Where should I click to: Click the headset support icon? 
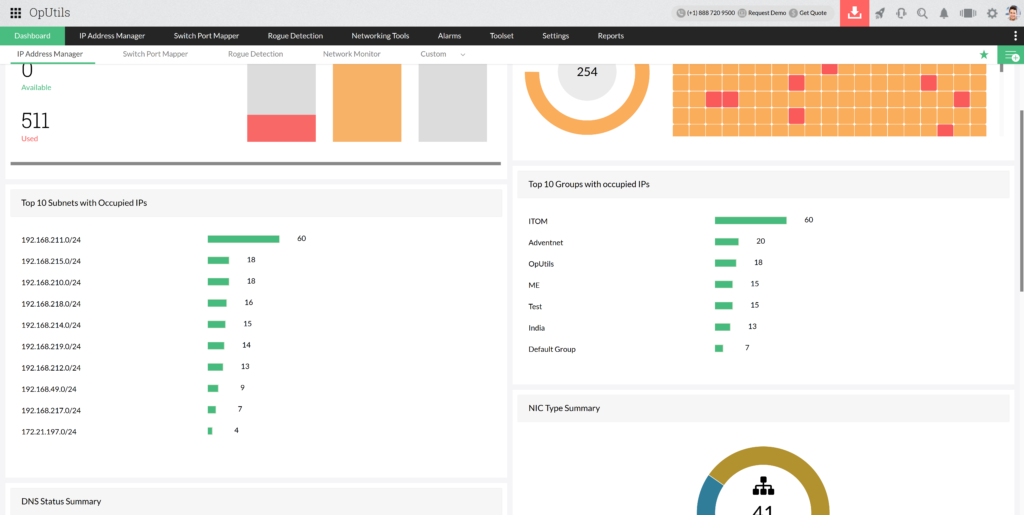point(901,13)
